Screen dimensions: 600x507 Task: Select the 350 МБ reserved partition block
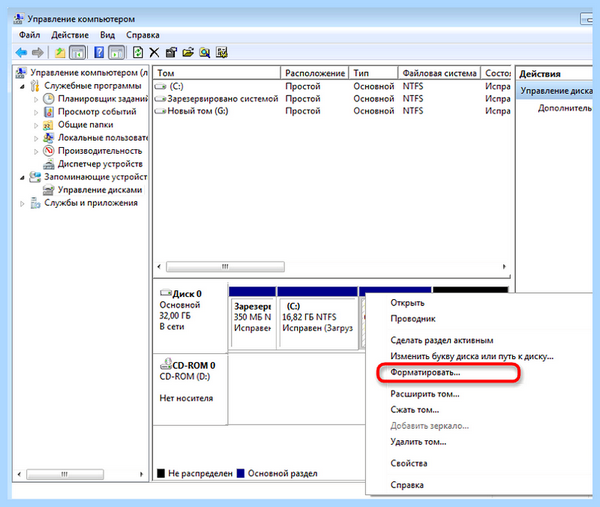click(253, 318)
